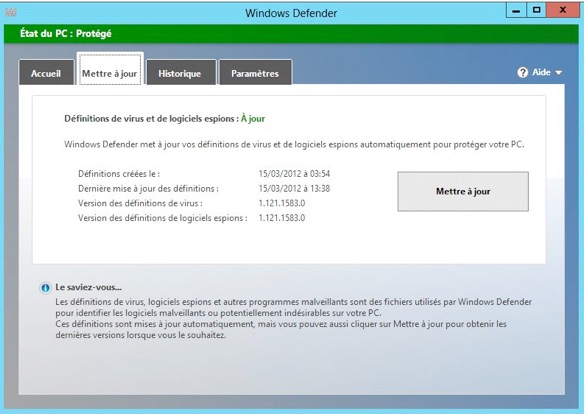This screenshot has width=584, height=414.
Task: Click the Le saviez-vous info icon
Action: tap(45, 288)
